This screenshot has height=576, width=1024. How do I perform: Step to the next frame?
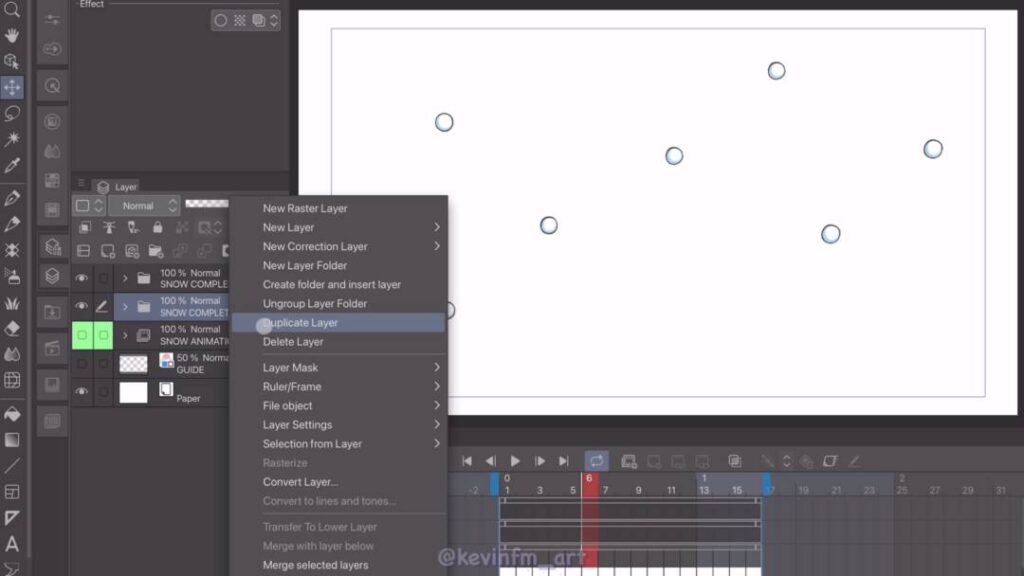click(539, 461)
